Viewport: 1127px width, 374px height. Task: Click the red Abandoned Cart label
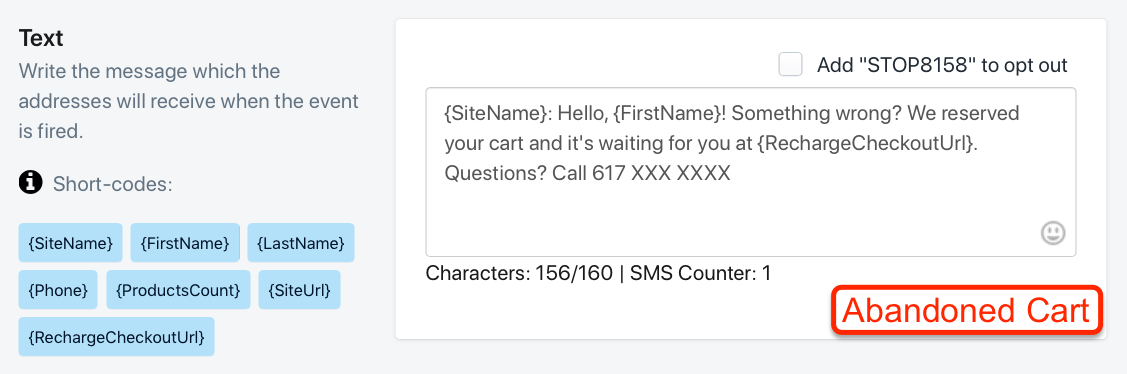click(x=966, y=311)
